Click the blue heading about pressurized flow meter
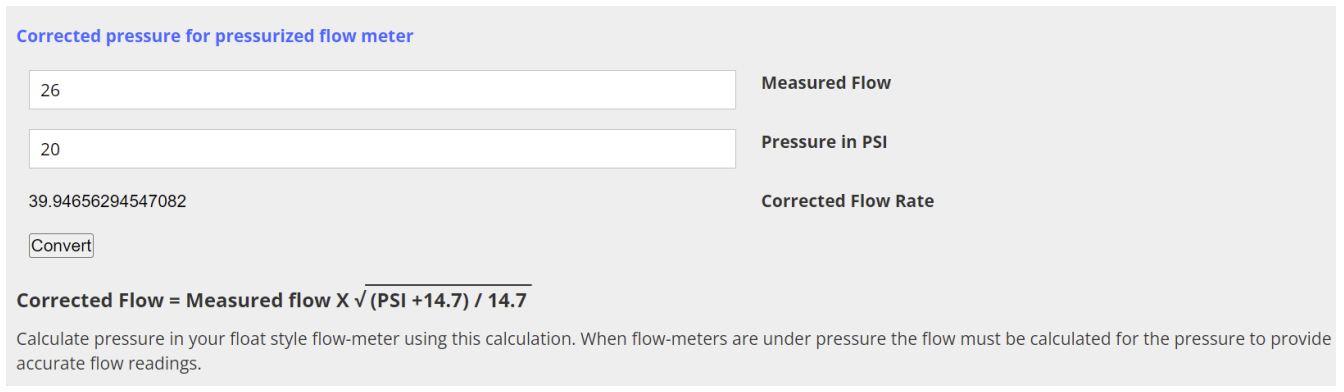The image size is (1344, 392). pos(215,36)
